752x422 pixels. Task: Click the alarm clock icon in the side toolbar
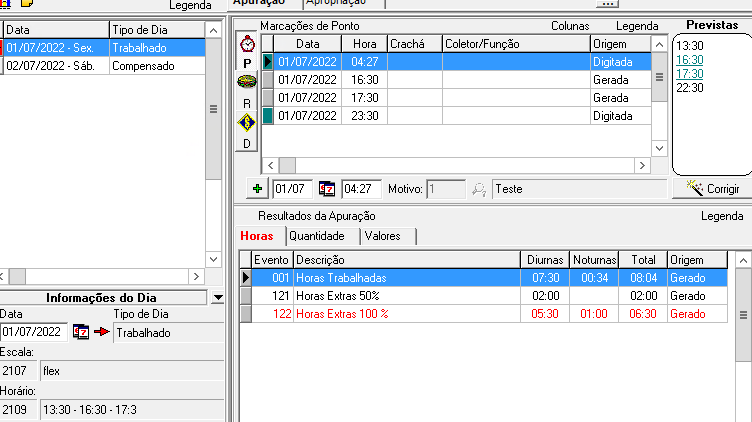coord(247,44)
